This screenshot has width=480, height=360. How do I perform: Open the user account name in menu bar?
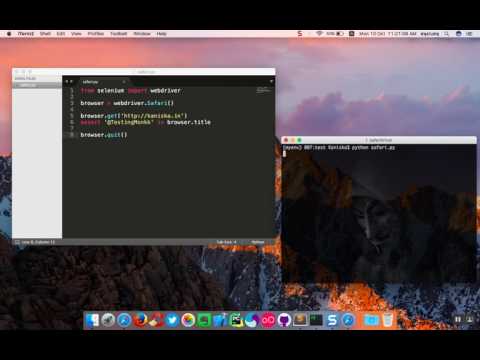tap(430, 34)
